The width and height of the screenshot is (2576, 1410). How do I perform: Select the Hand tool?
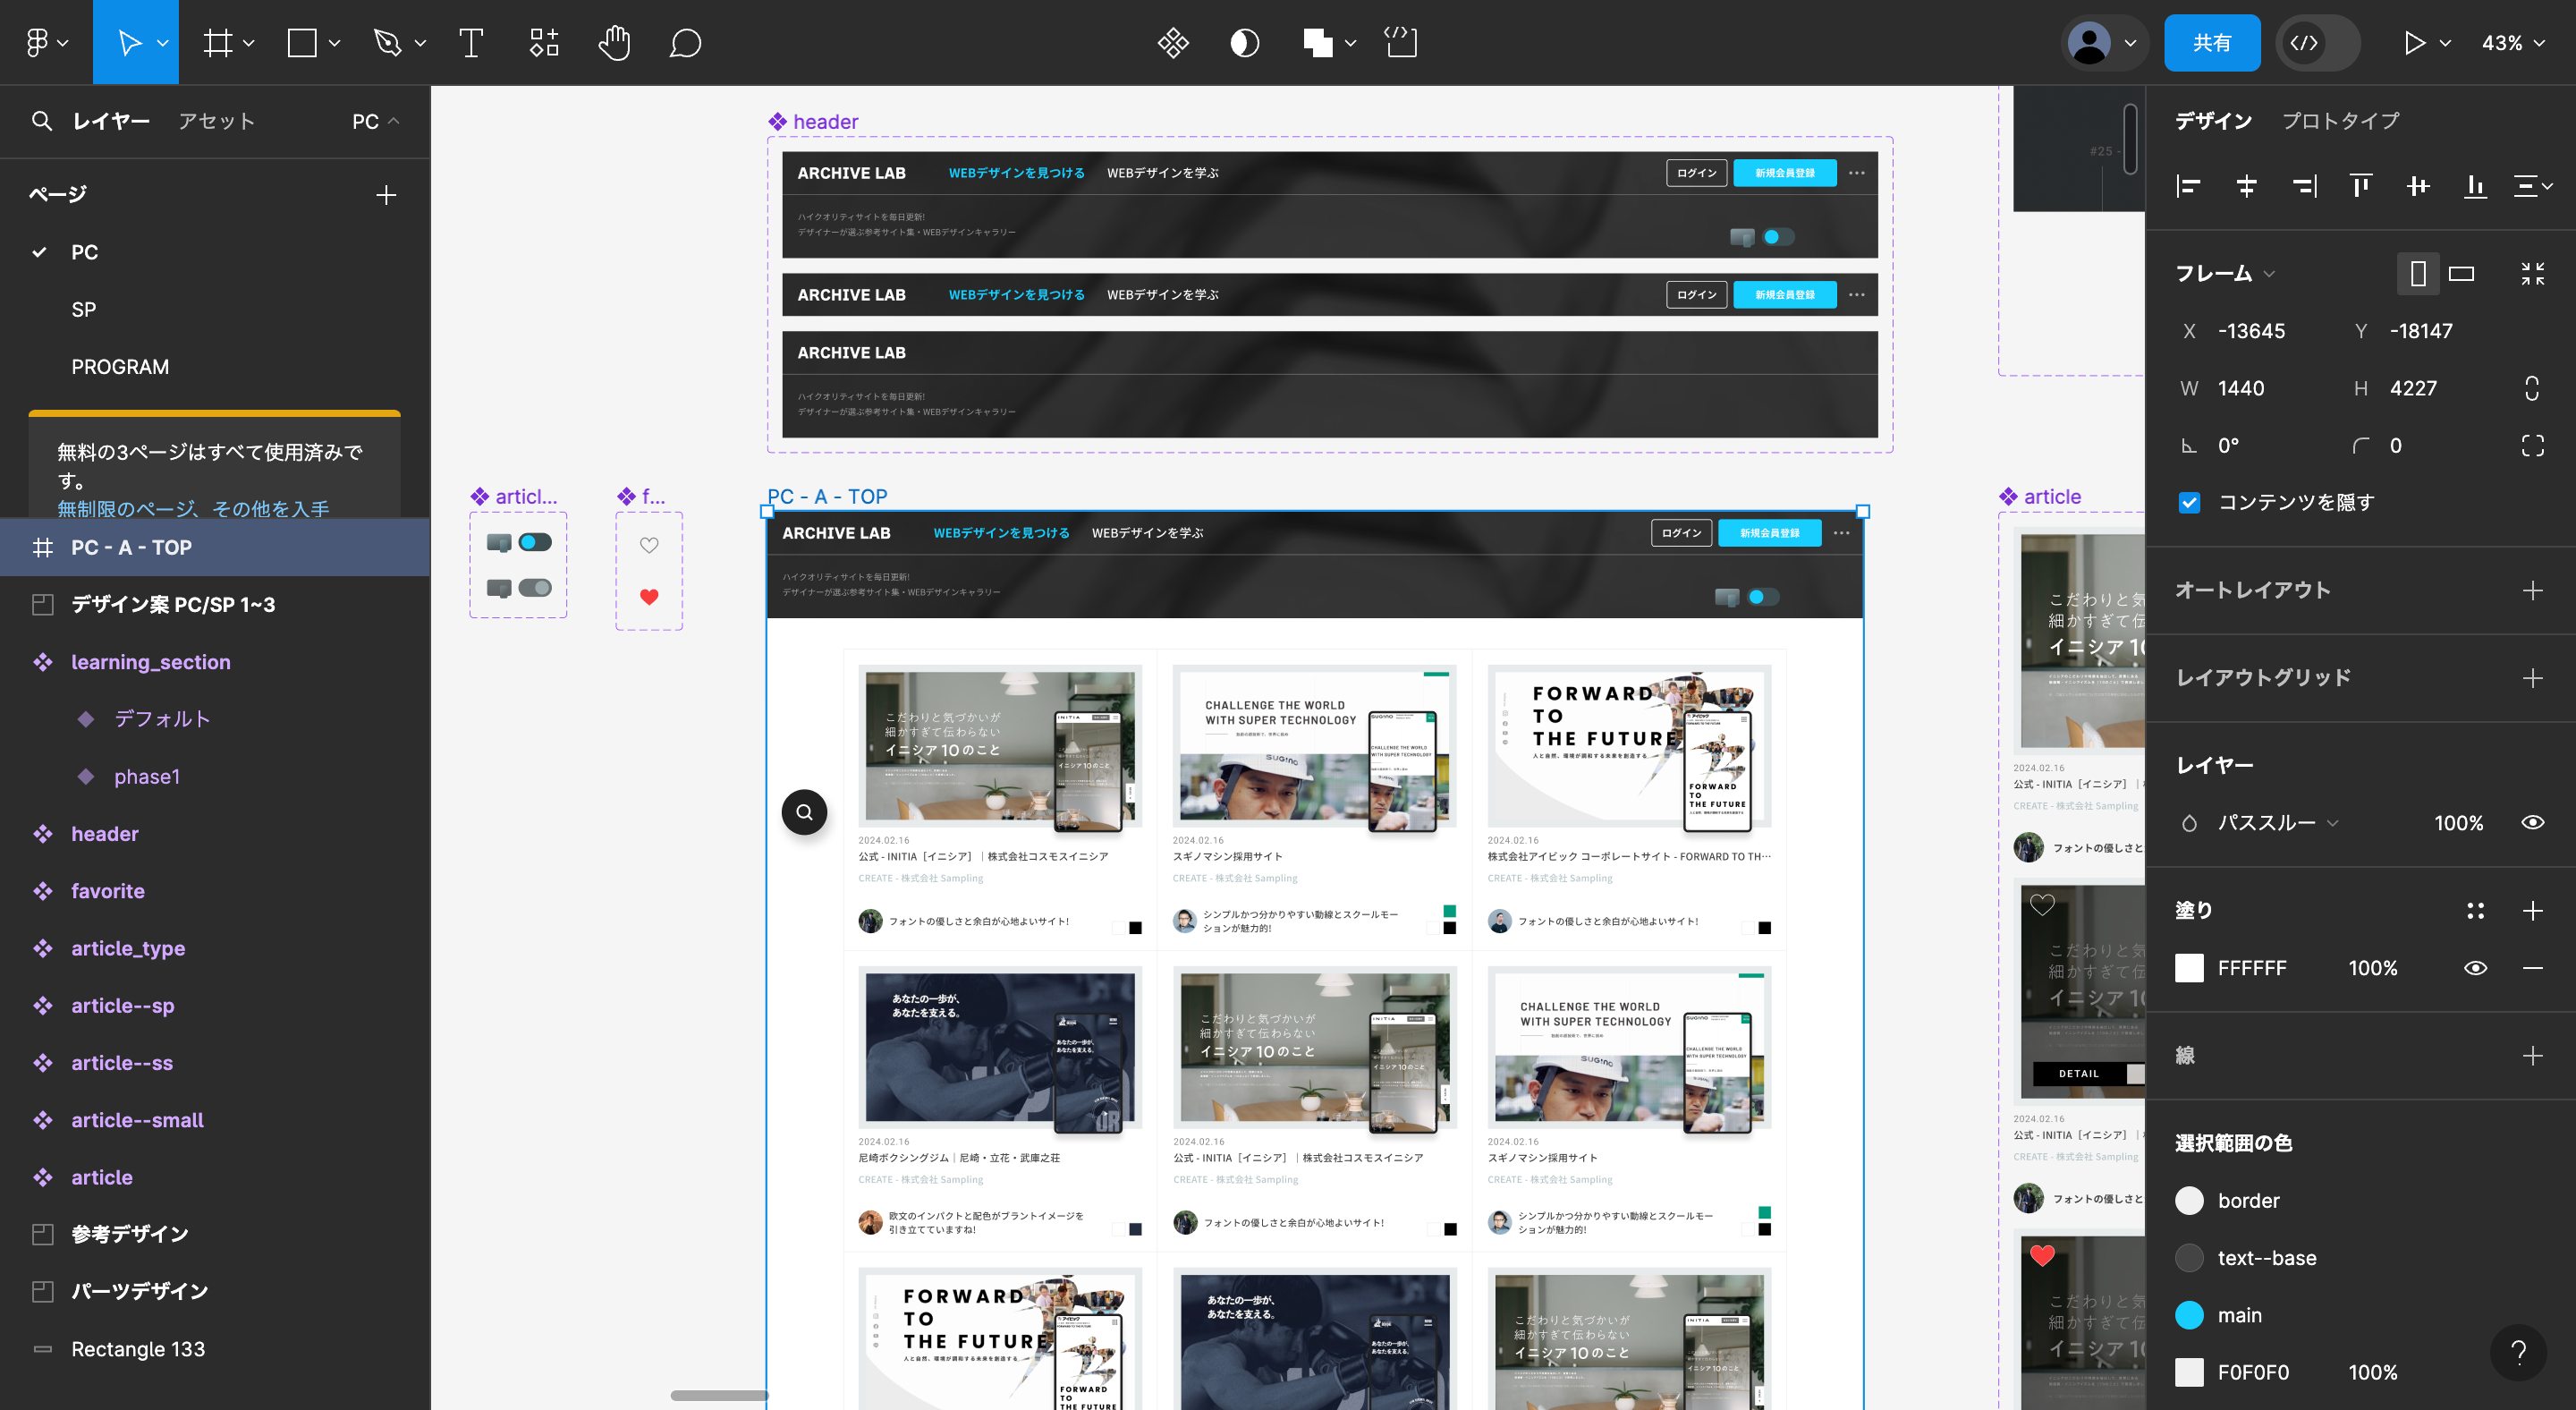(x=614, y=42)
